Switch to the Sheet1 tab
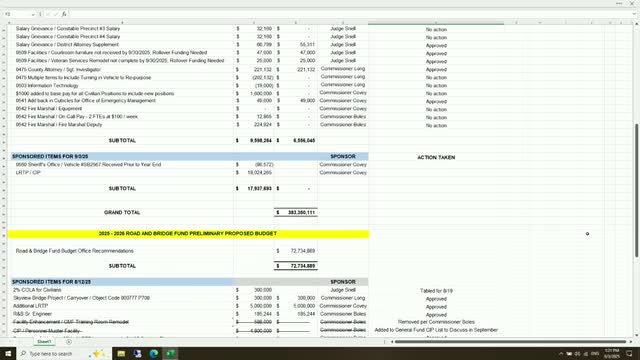This screenshot has width=640, height=360. (44, 342)
